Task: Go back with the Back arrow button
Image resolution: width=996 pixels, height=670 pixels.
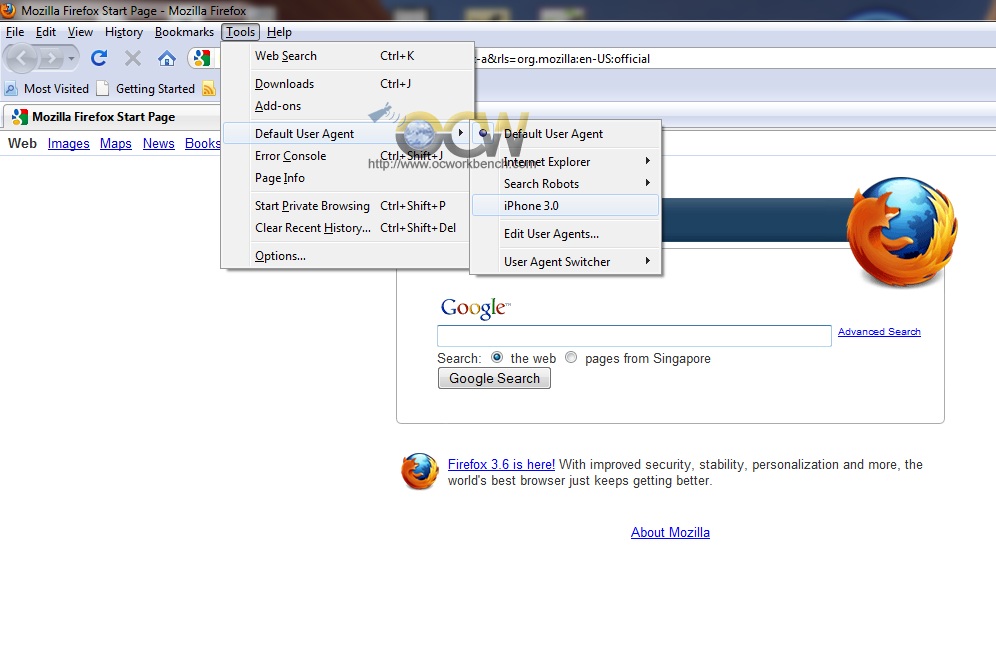Action: click(22, 58)
